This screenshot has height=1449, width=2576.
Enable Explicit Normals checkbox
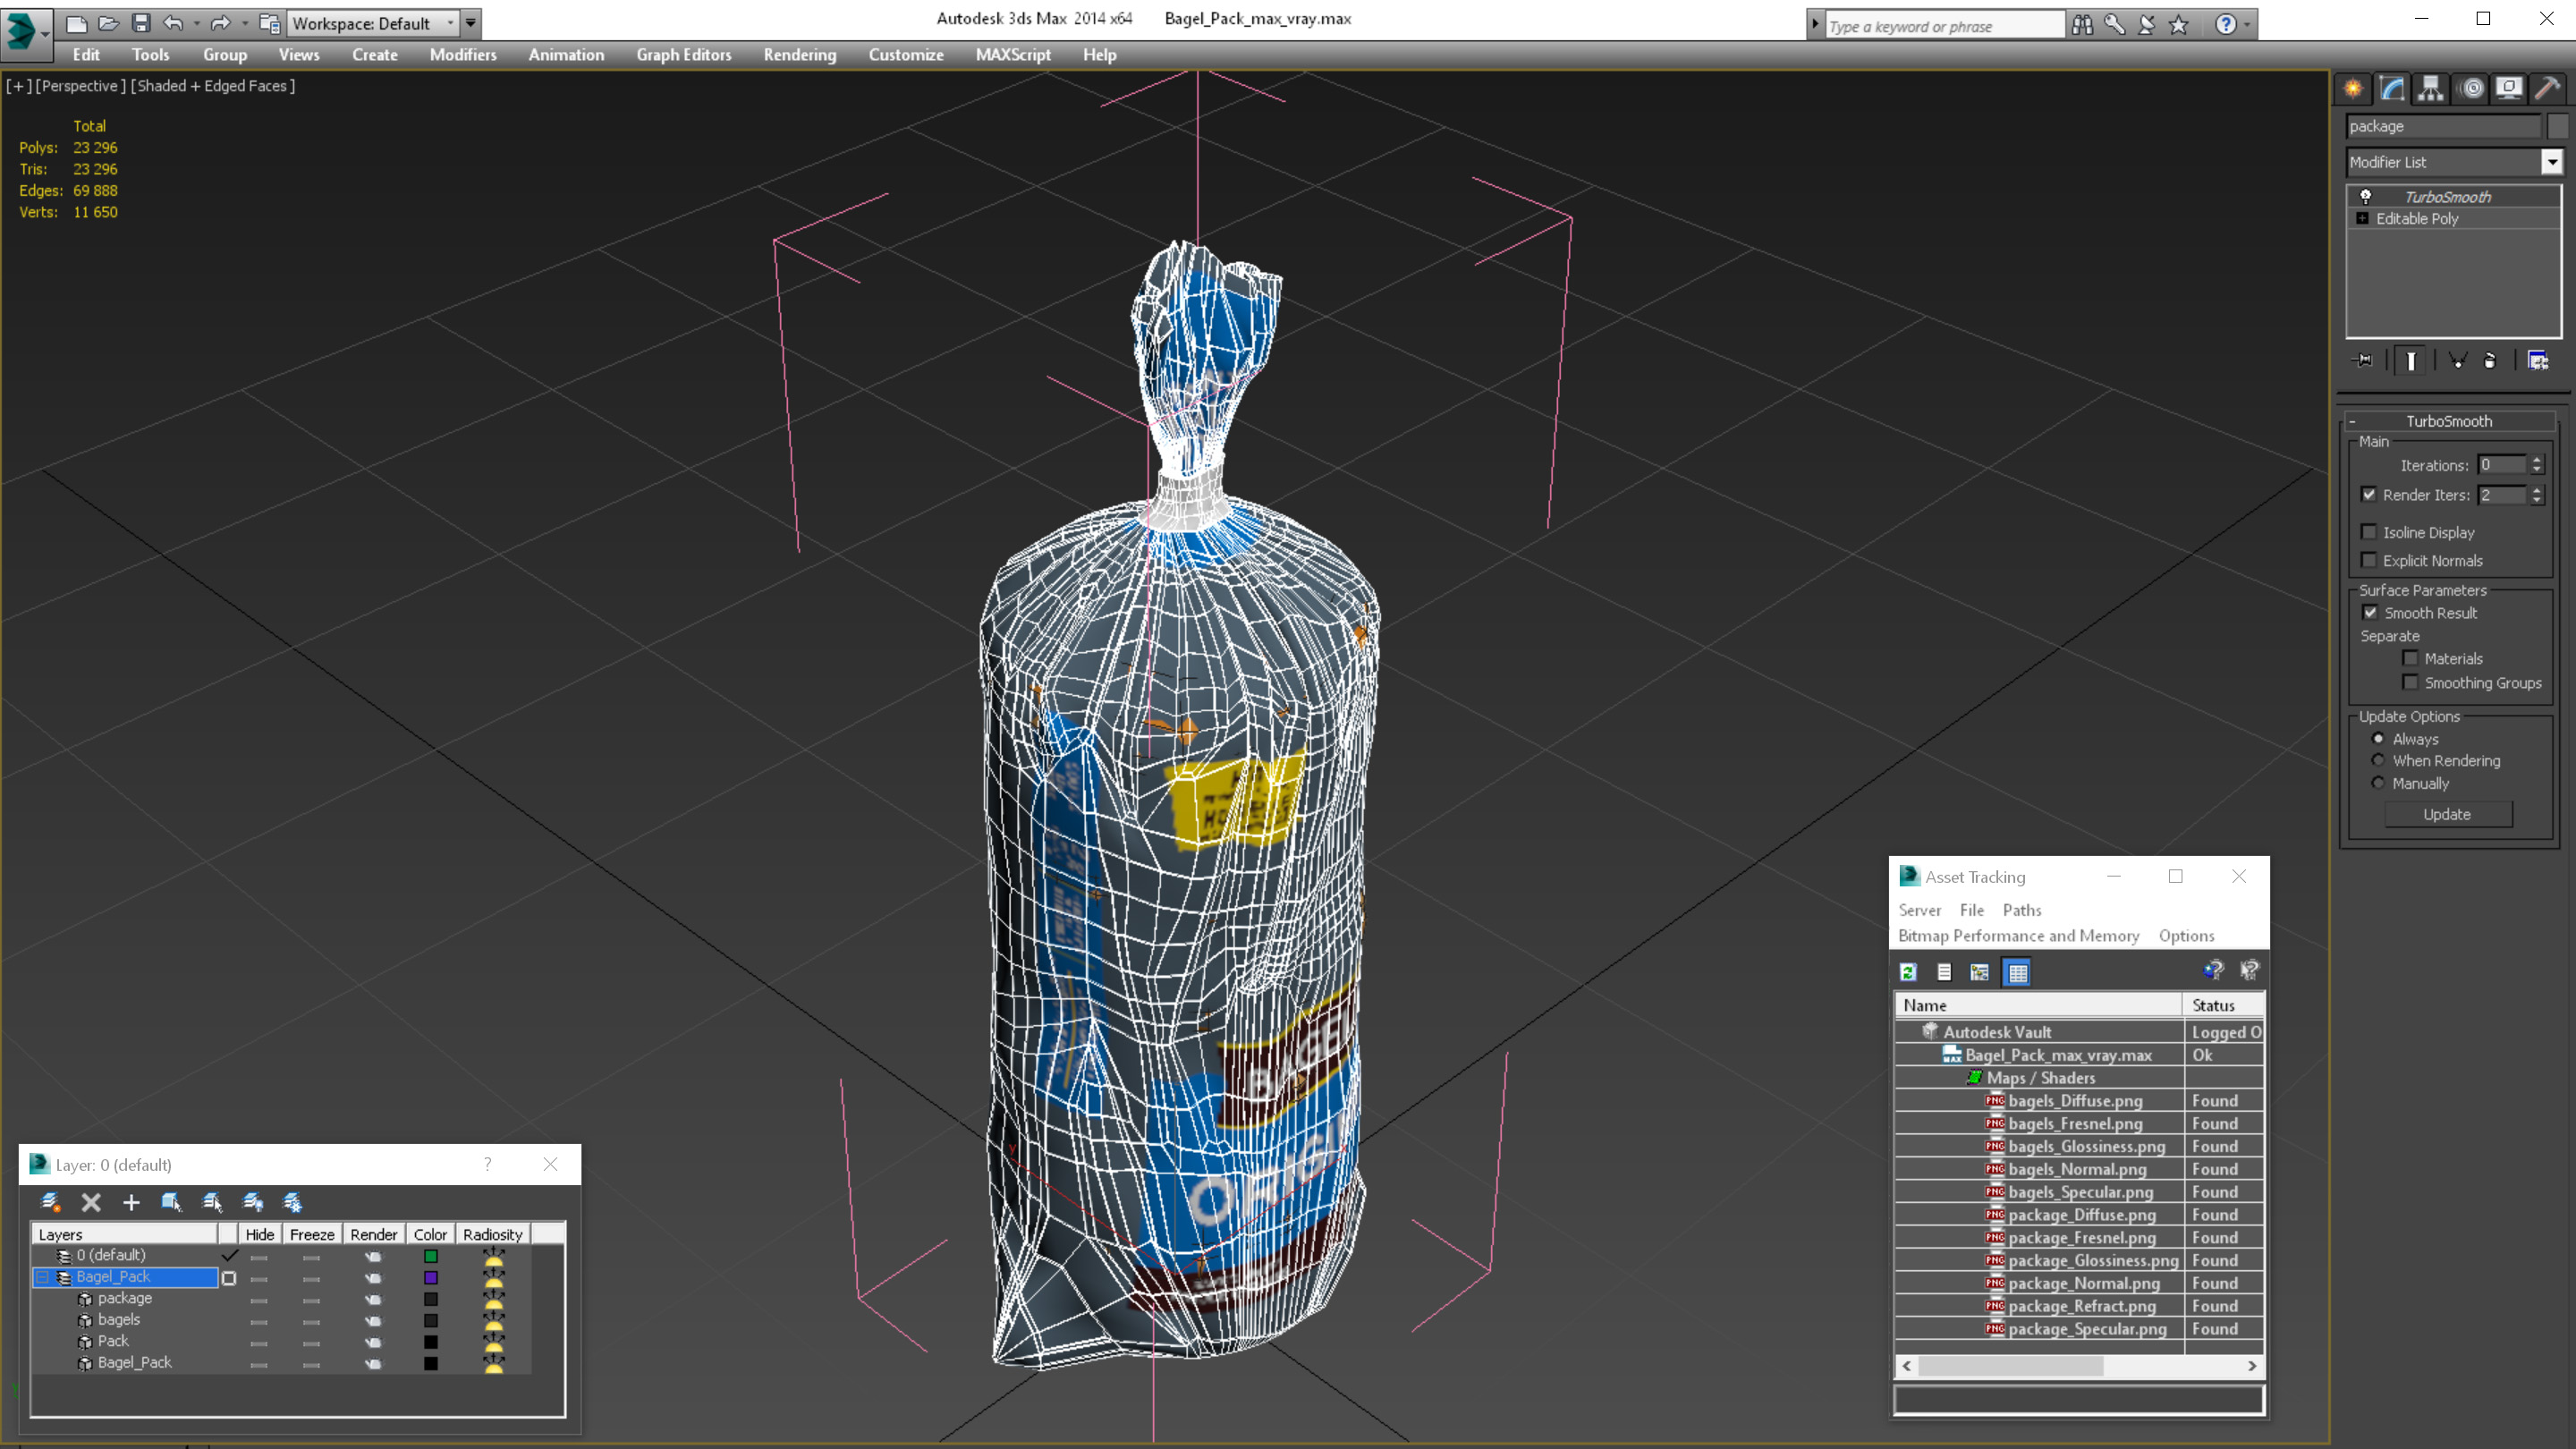(2368, 560)
